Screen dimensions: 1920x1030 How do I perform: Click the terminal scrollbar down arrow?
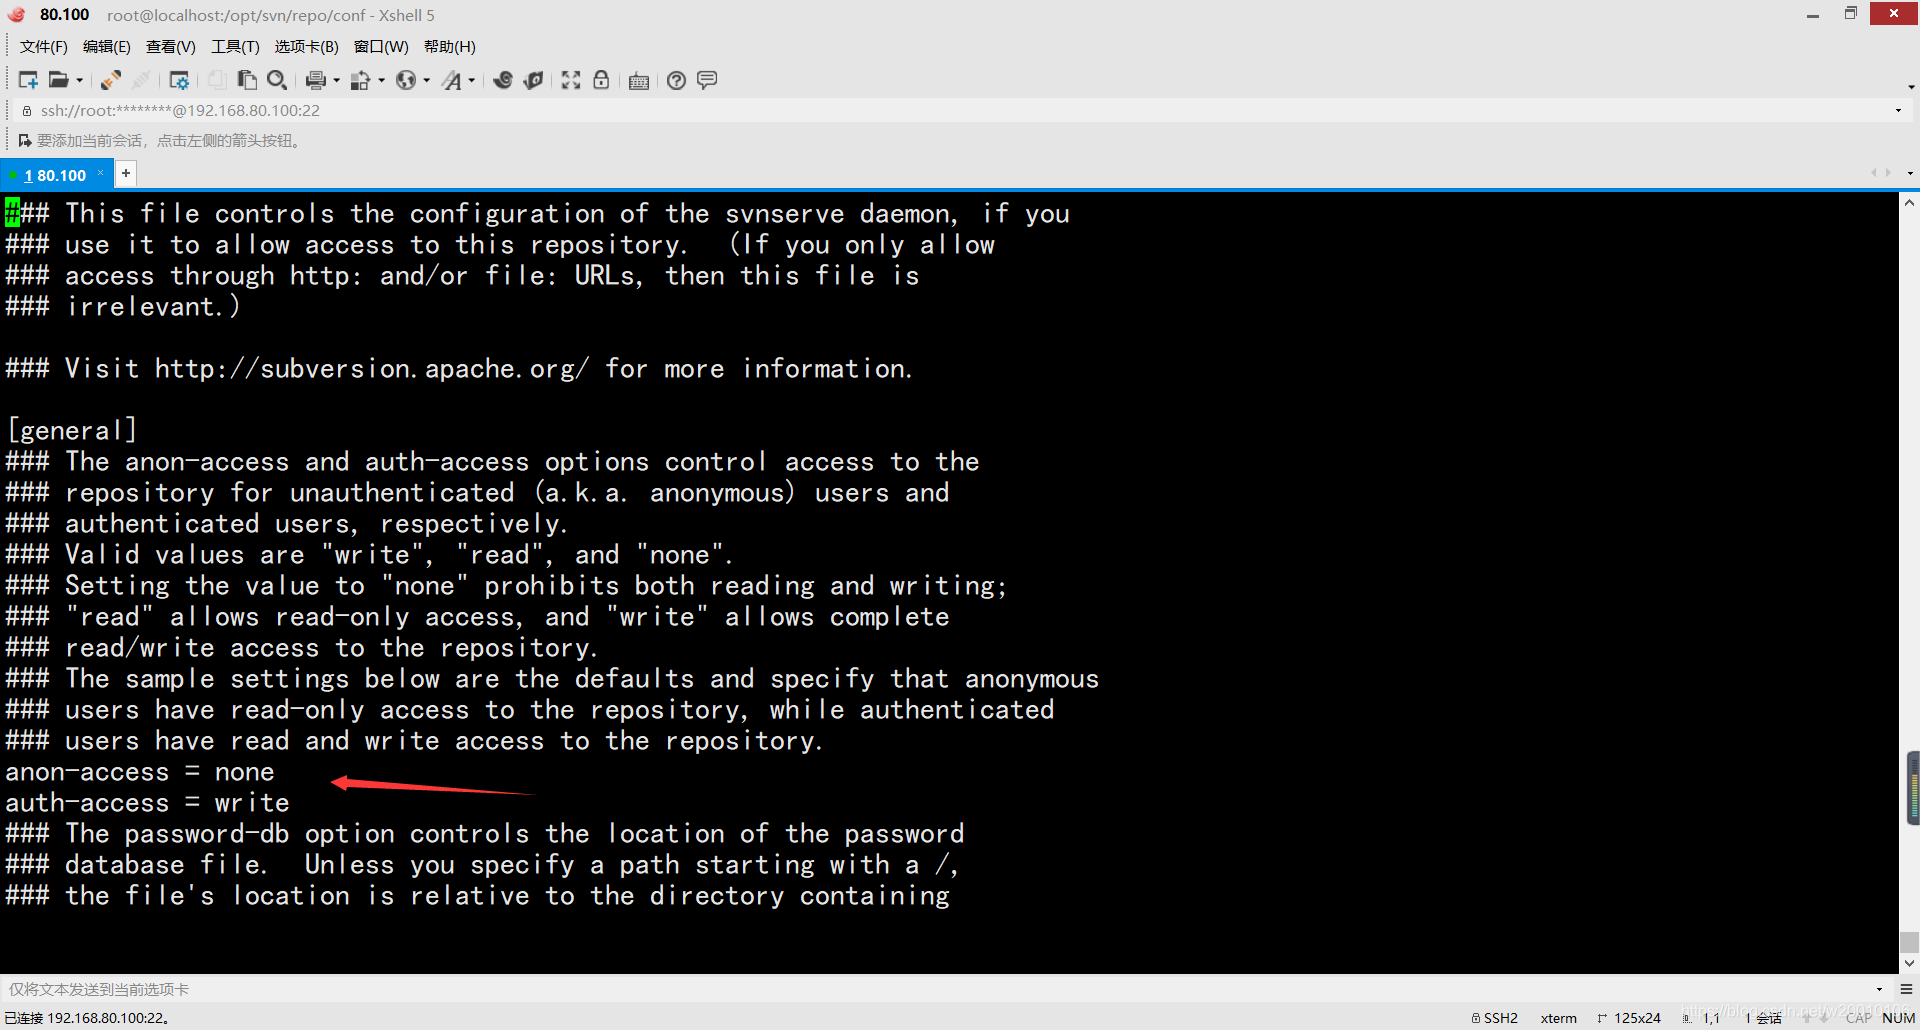[1909, 964]
